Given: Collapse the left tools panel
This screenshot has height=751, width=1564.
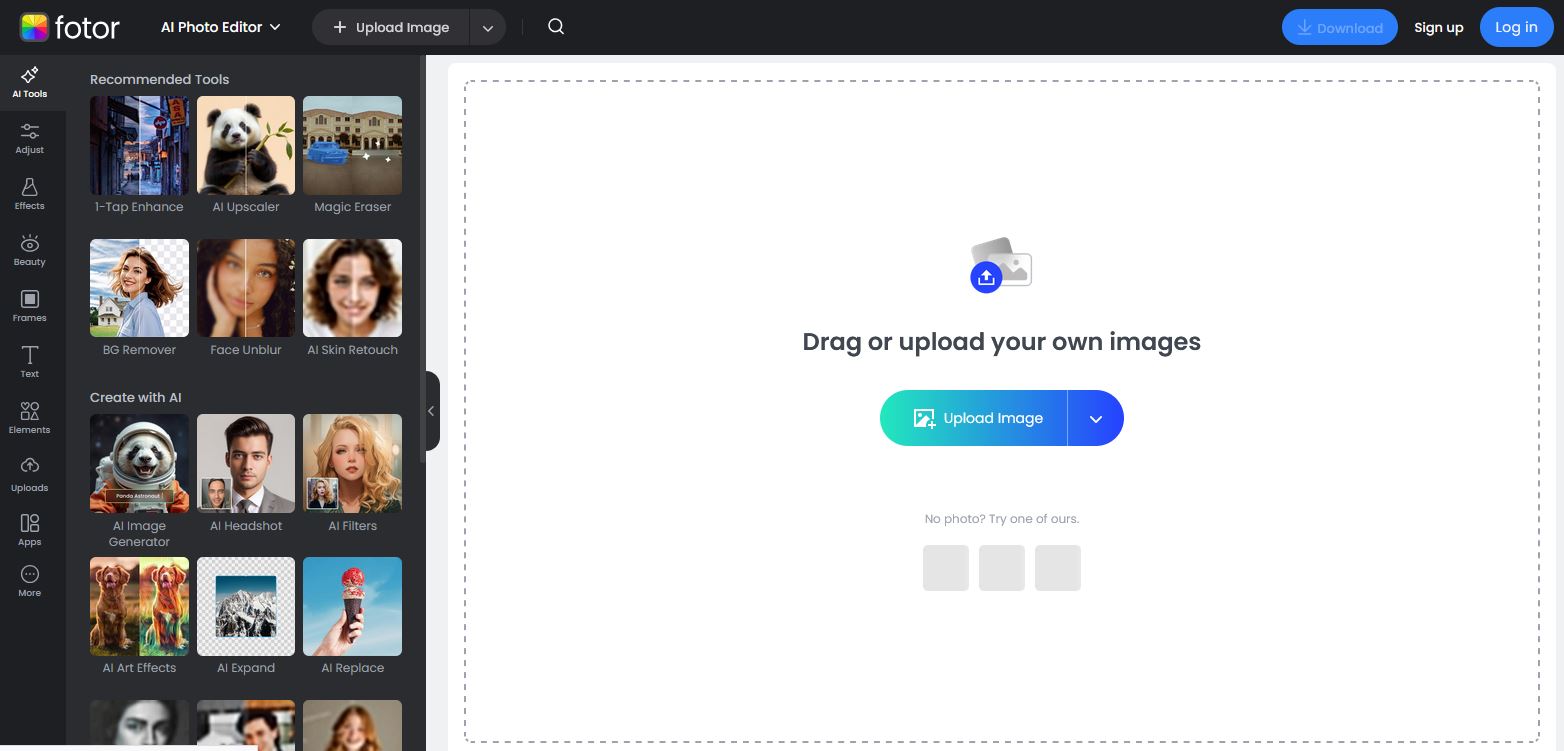Looking at the screenshot, I should (x=431, y=411).
